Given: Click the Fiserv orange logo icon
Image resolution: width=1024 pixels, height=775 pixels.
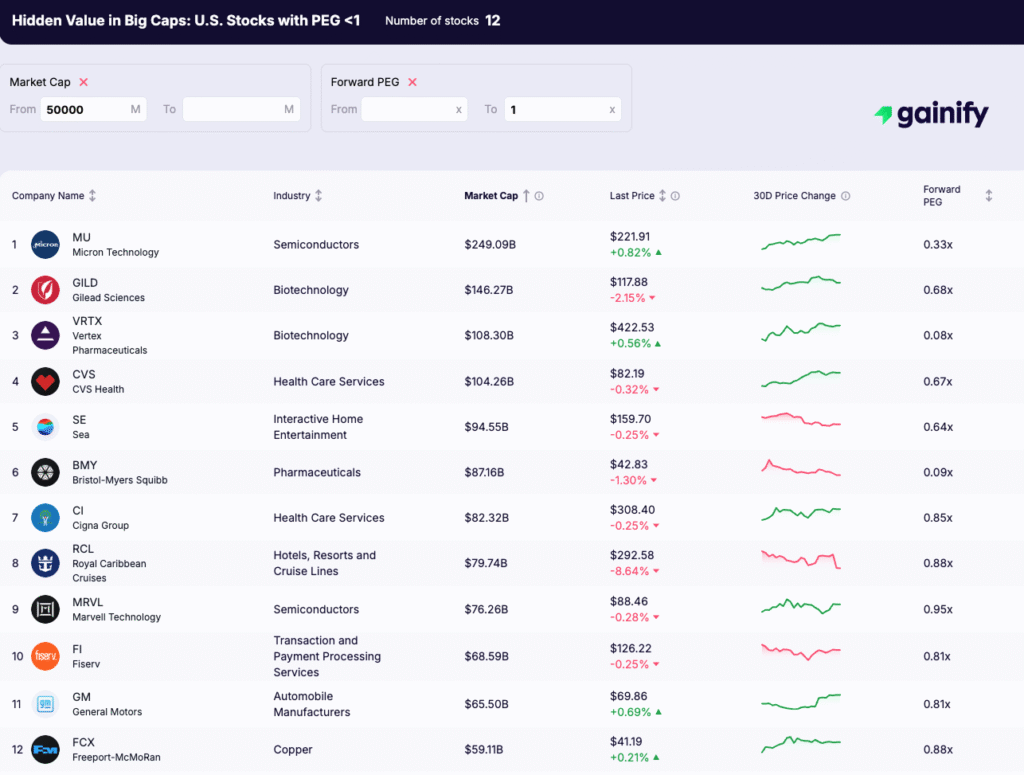Looking at the screenshot, I should pyautogui.click(x=44, y=656).
